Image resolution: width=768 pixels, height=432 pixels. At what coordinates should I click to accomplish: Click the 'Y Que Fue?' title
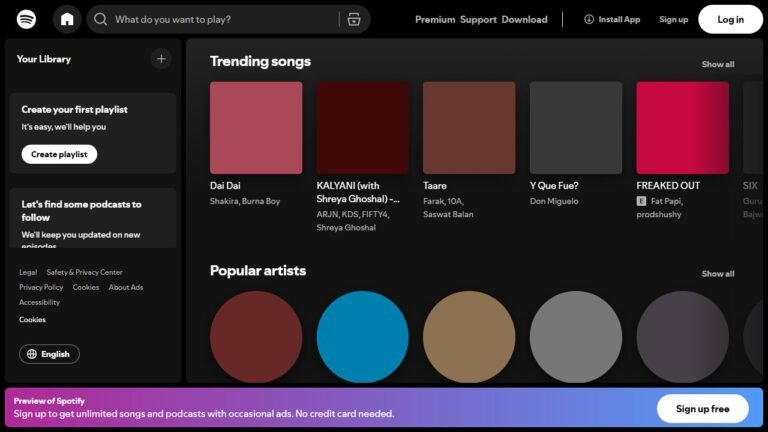(554, 186)
